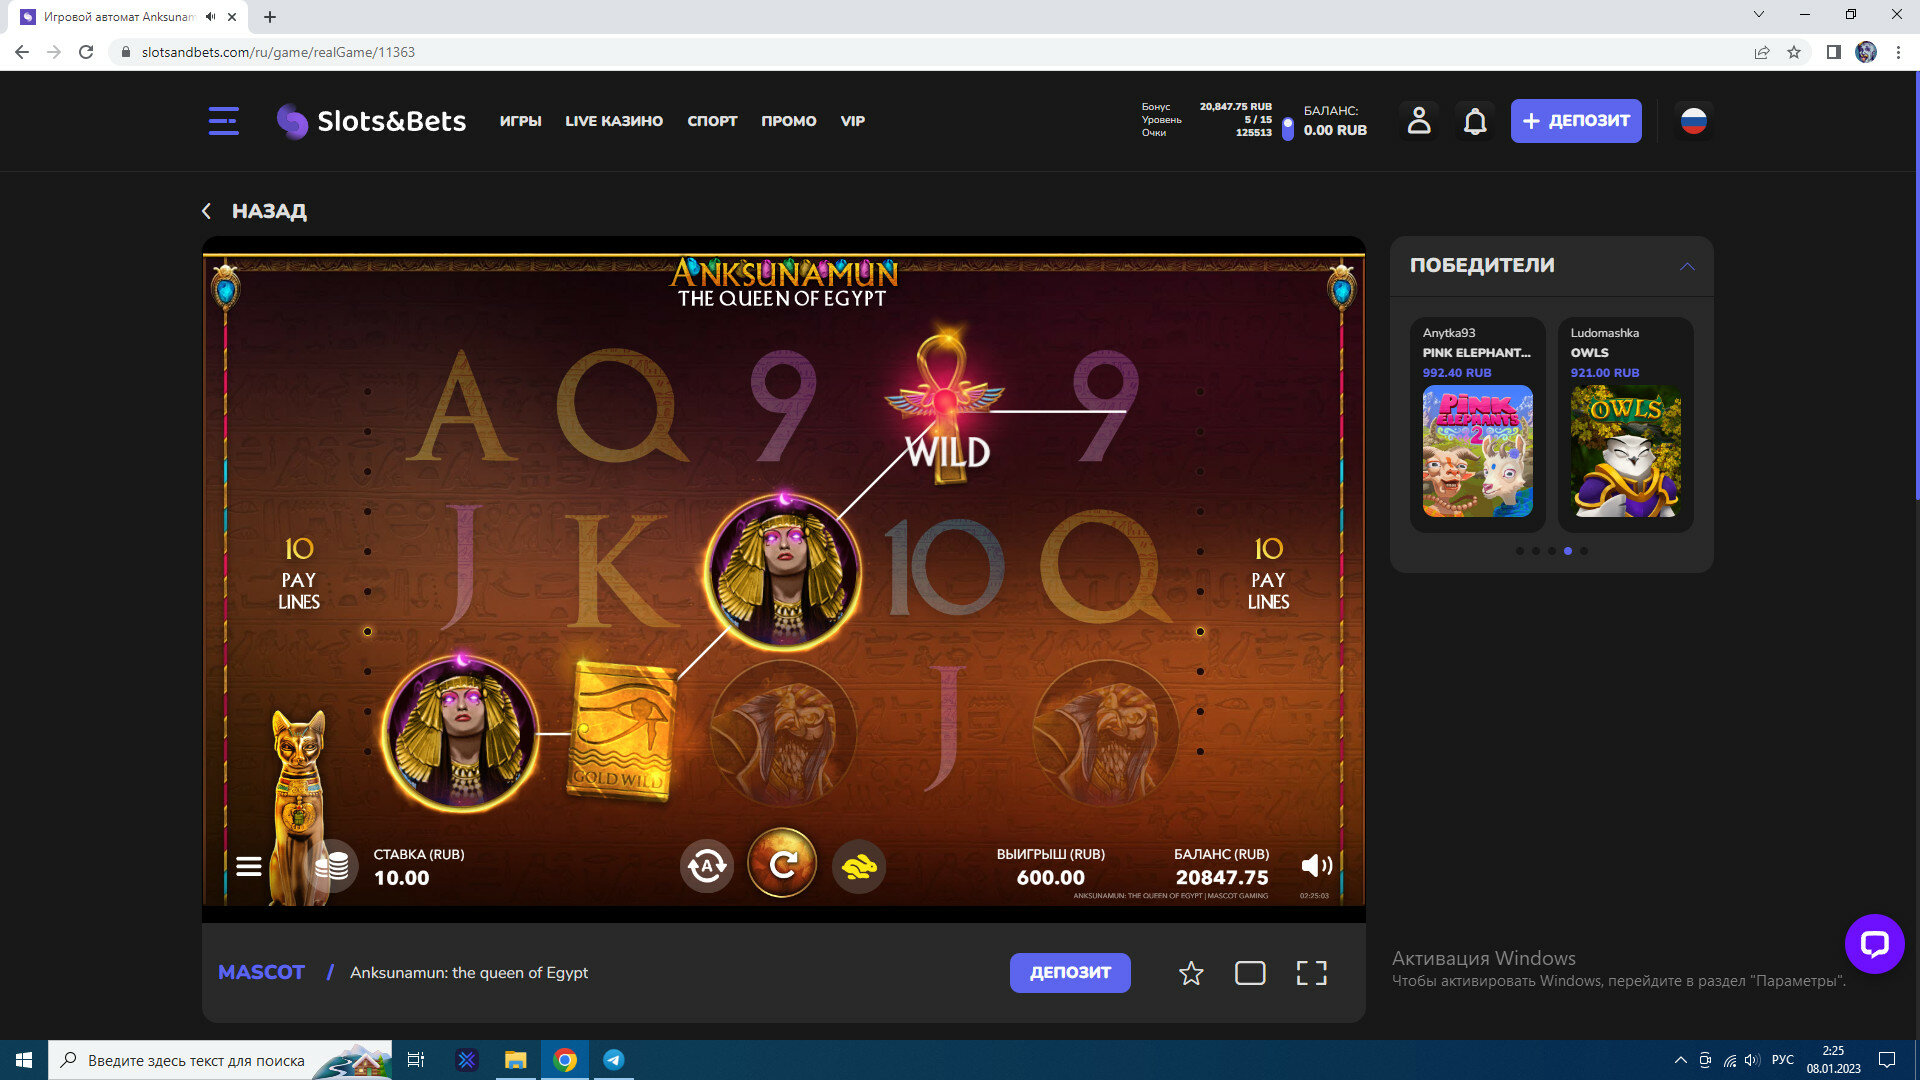Enter fullscreen mode for the game
The width and height of the screenshot is (1920, 1080).
[x=1311, y=973]
